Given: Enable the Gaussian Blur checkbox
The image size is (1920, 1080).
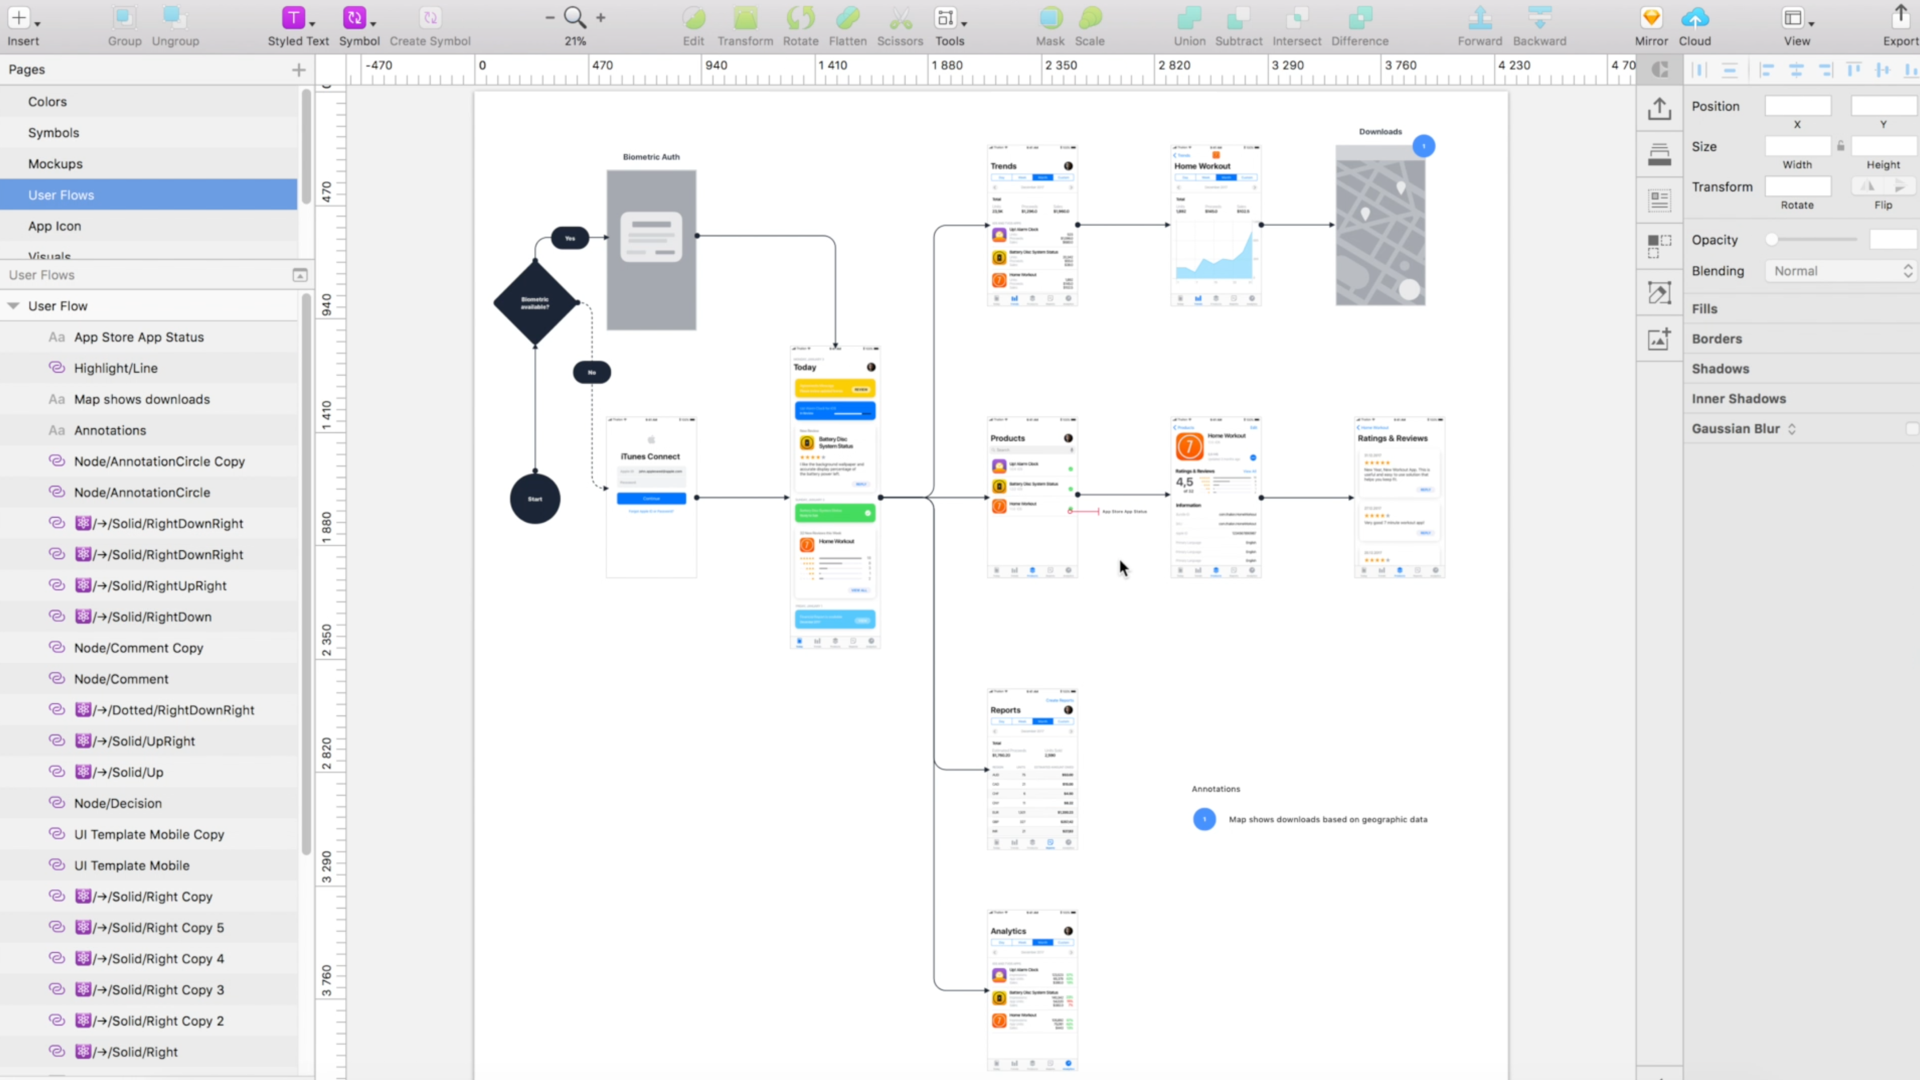Looking at the screenshot, I should coord(1911,429).
